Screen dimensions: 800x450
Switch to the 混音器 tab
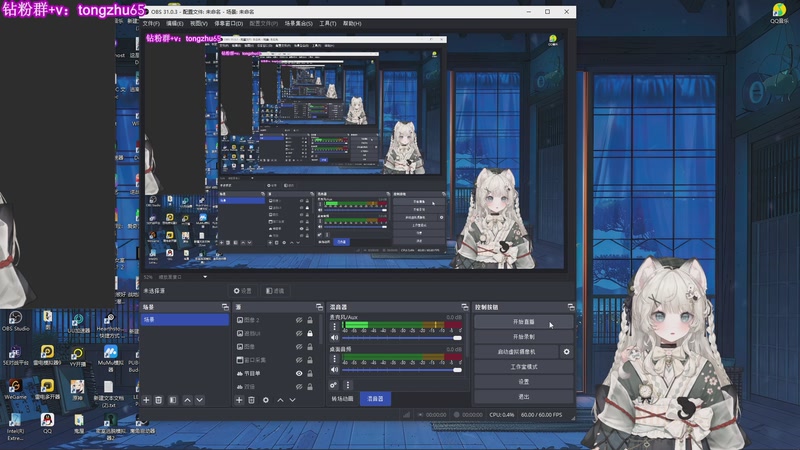click(376, 398)
